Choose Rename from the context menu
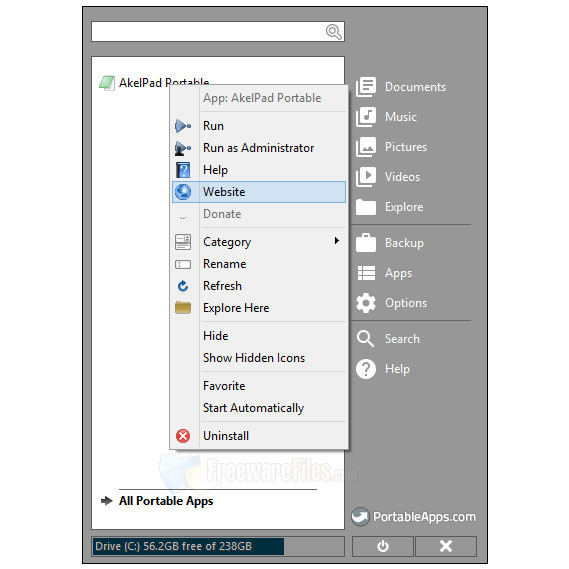The image size is (569, 569). [259, 264]
